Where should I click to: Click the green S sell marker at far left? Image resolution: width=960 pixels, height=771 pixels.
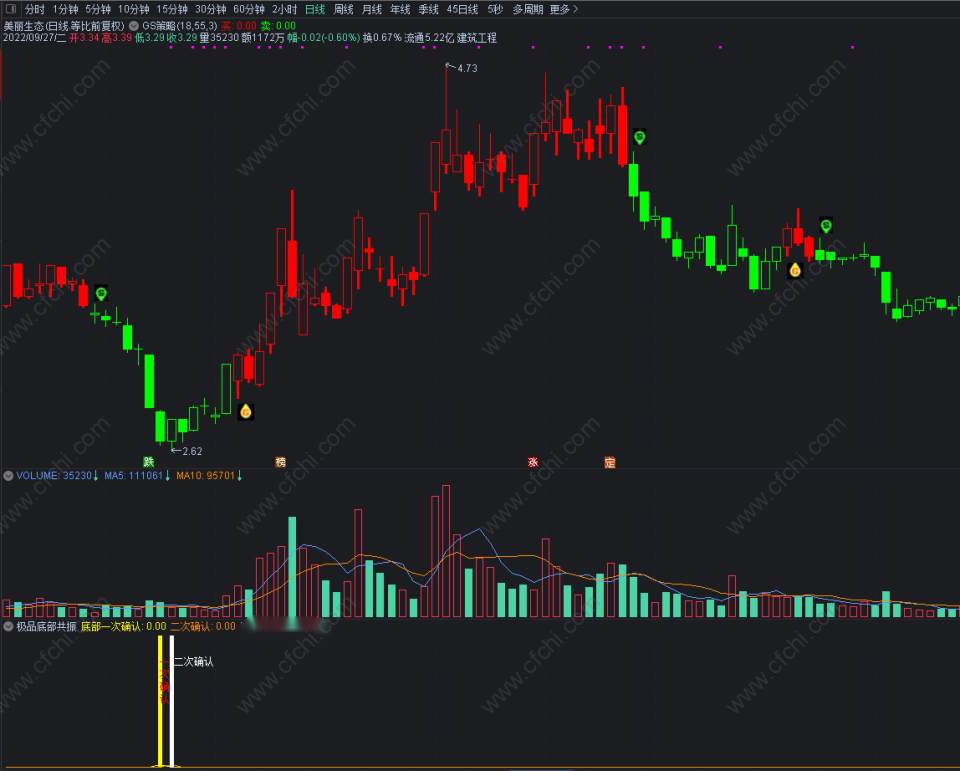101,293
